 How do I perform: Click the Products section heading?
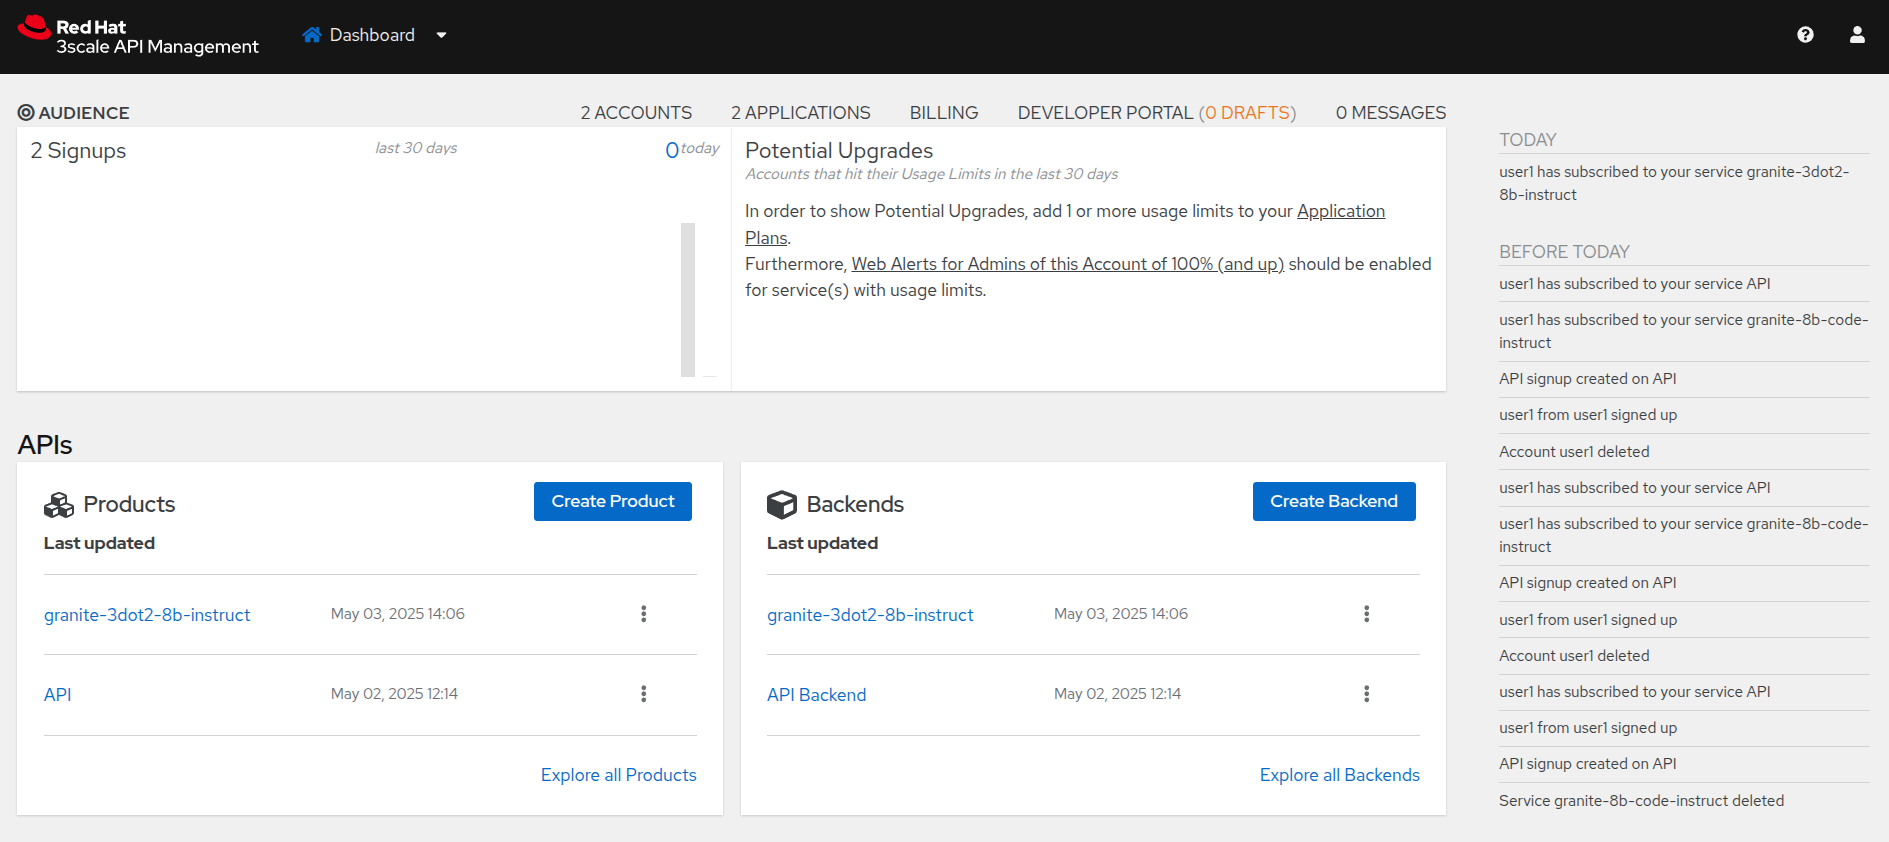pos(129,505)
